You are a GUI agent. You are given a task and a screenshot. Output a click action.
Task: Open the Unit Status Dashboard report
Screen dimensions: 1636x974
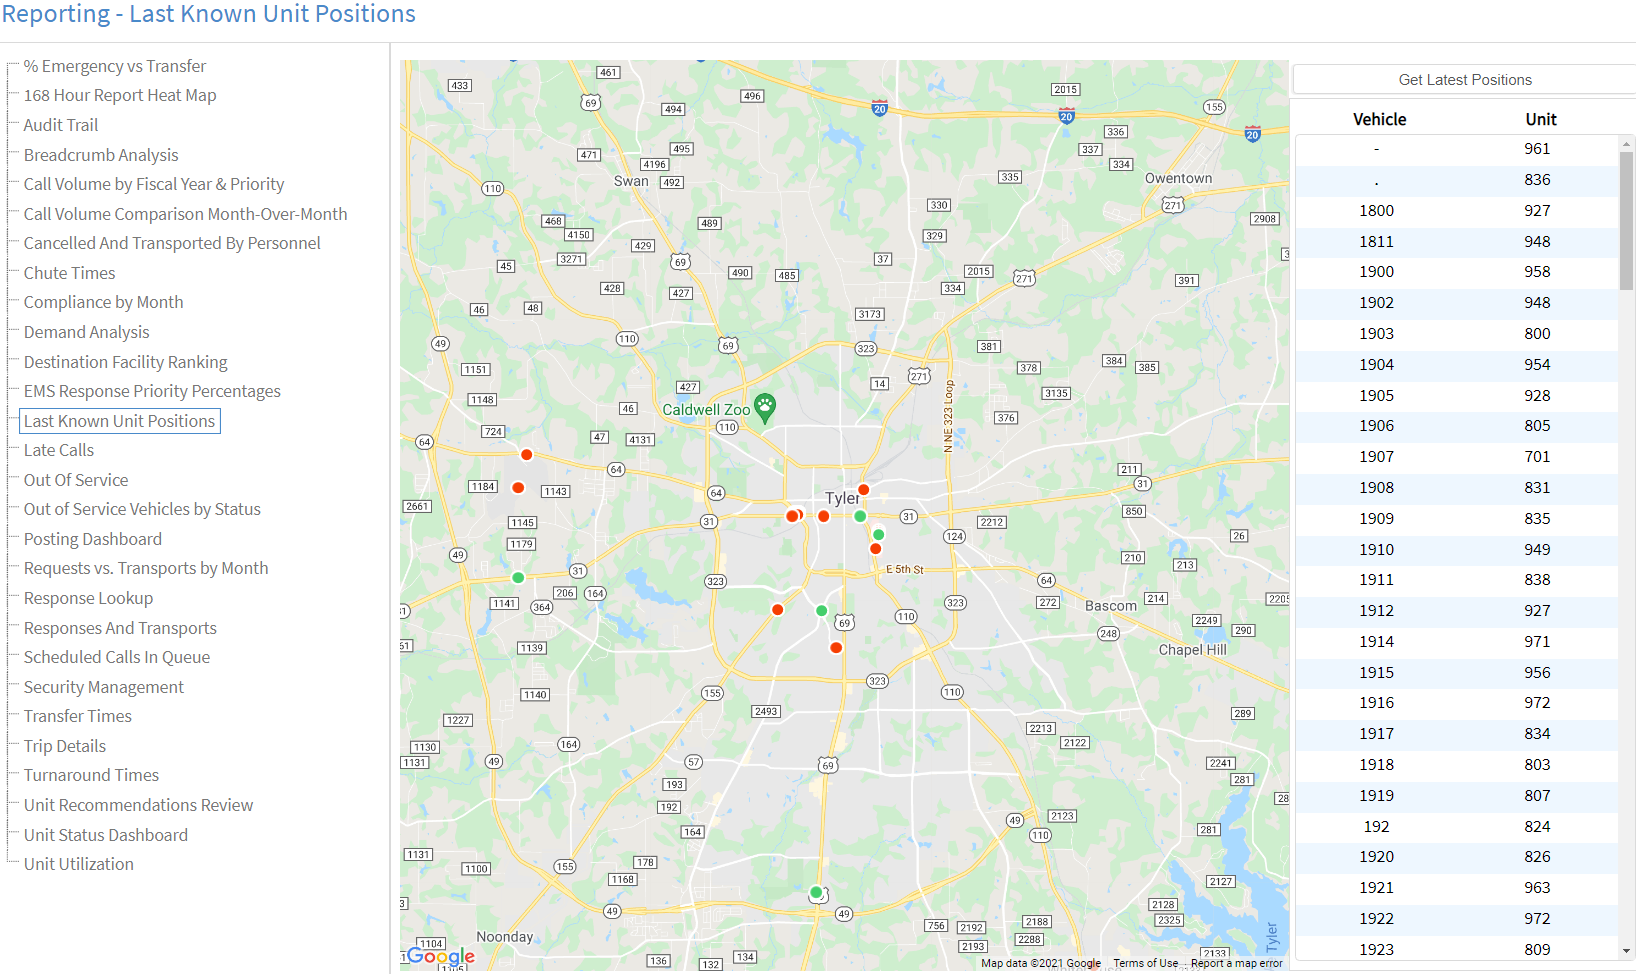point(106,835)
